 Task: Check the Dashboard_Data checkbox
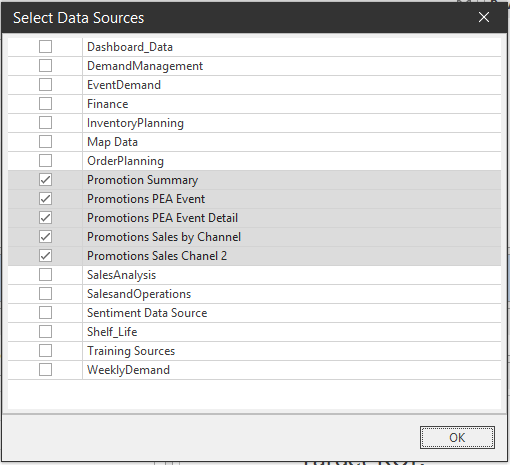click(x=45, y=47)
